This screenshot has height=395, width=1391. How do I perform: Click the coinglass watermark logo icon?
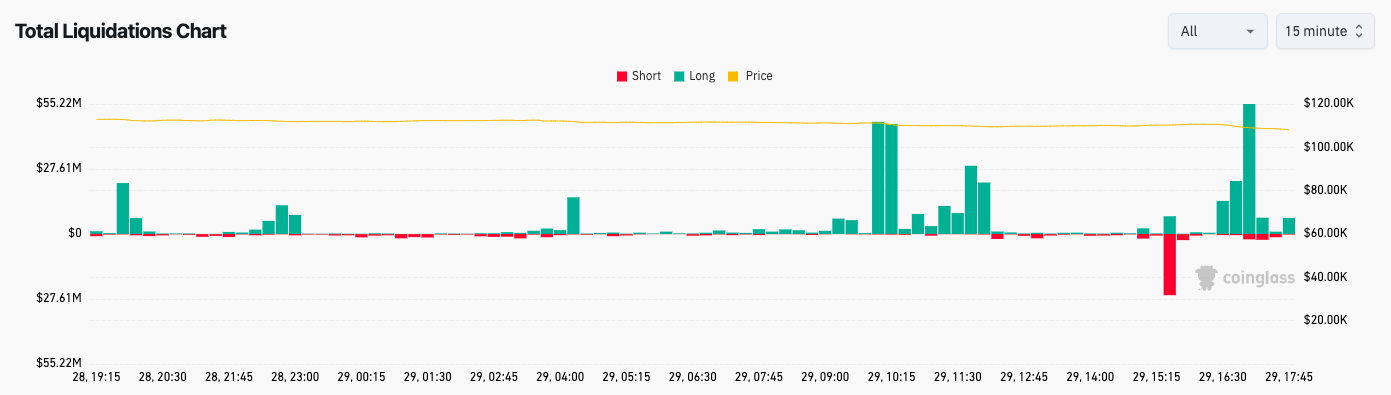pyautogui.click(x=1207, y=278)
